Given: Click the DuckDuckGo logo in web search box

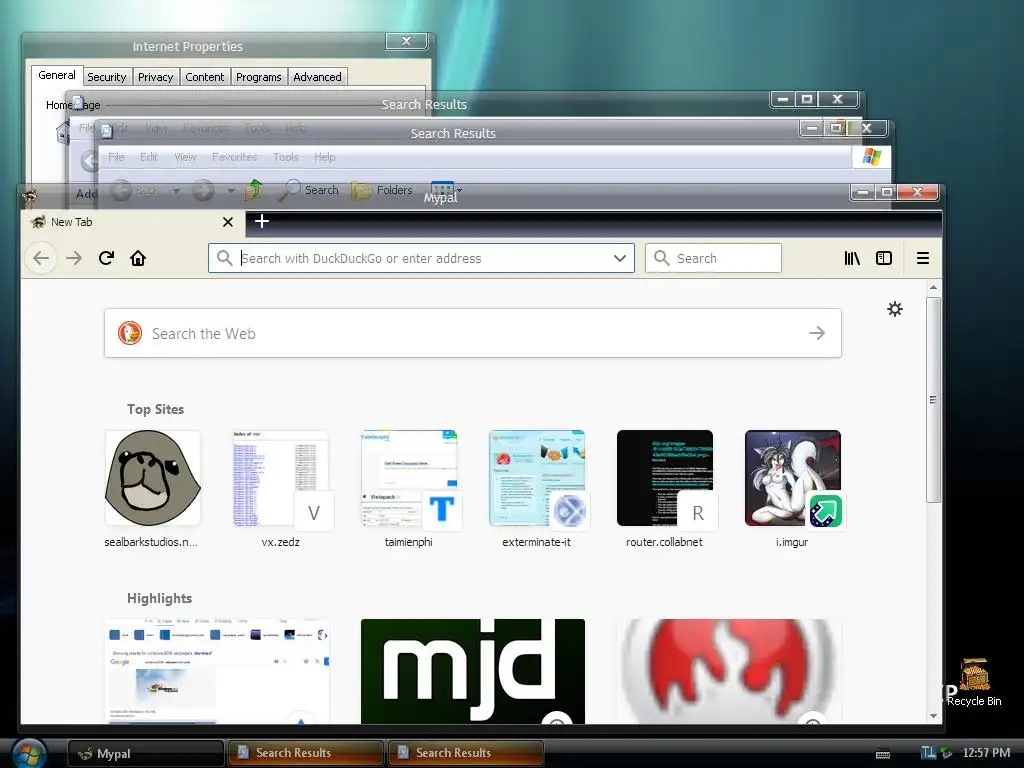Looking at the screenshot, I should [130, 333].
